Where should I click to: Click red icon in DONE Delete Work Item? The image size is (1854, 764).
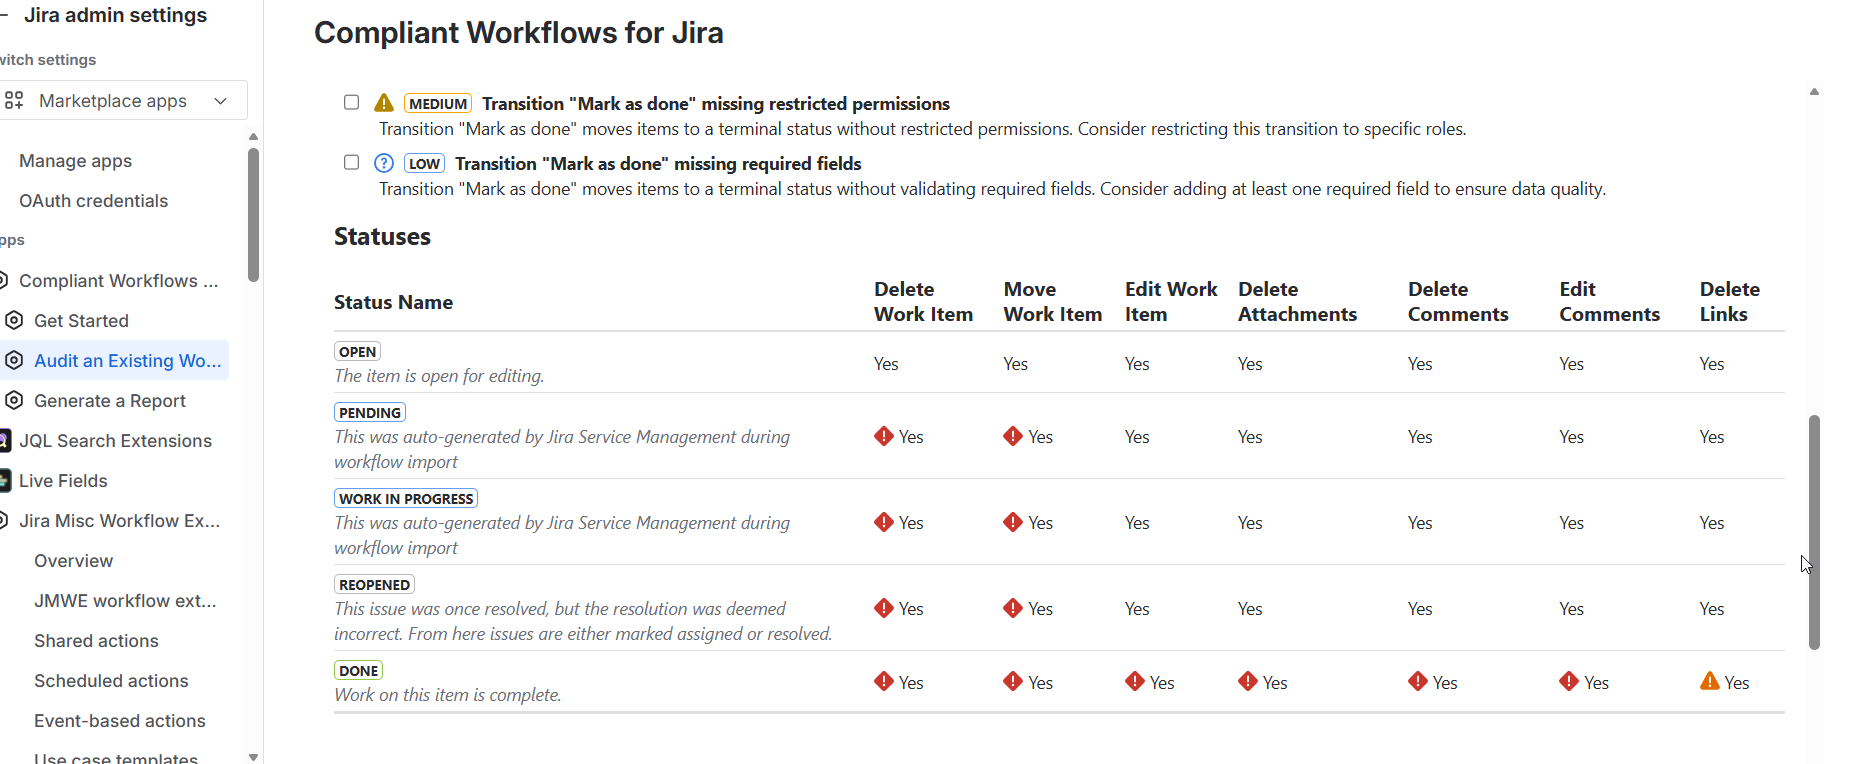(884, 681)
